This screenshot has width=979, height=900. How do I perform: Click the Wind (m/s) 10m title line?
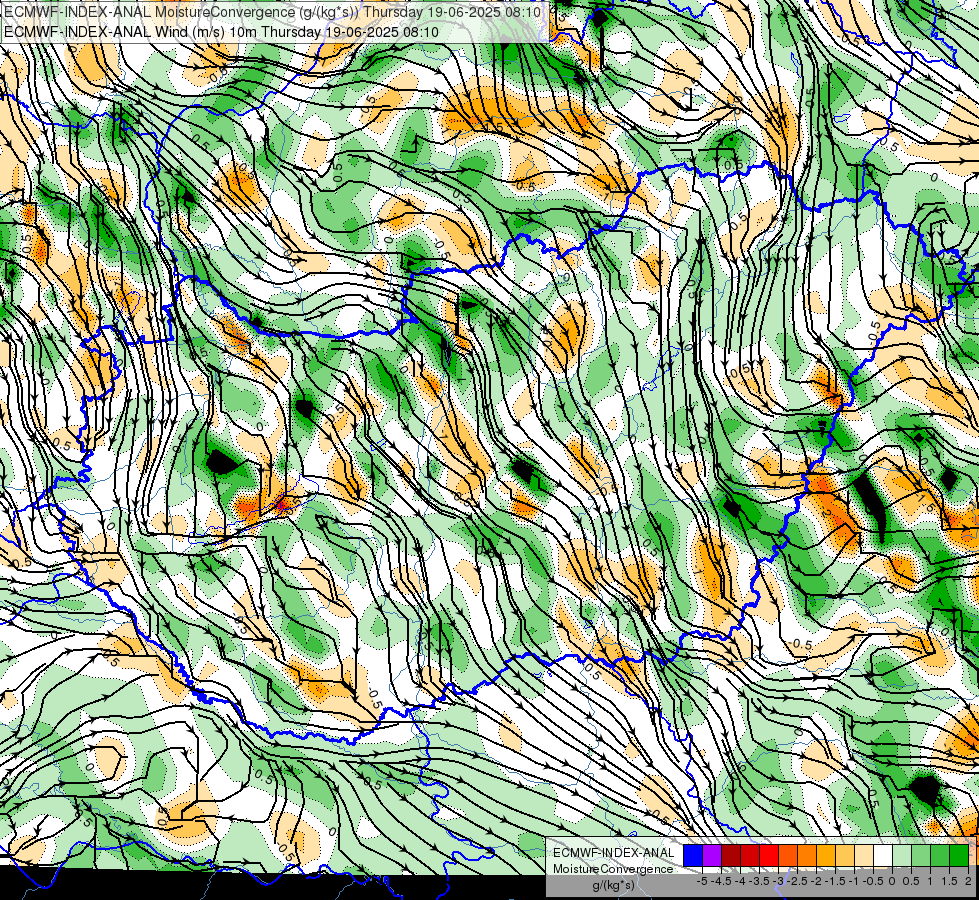(x=222, y=32)
